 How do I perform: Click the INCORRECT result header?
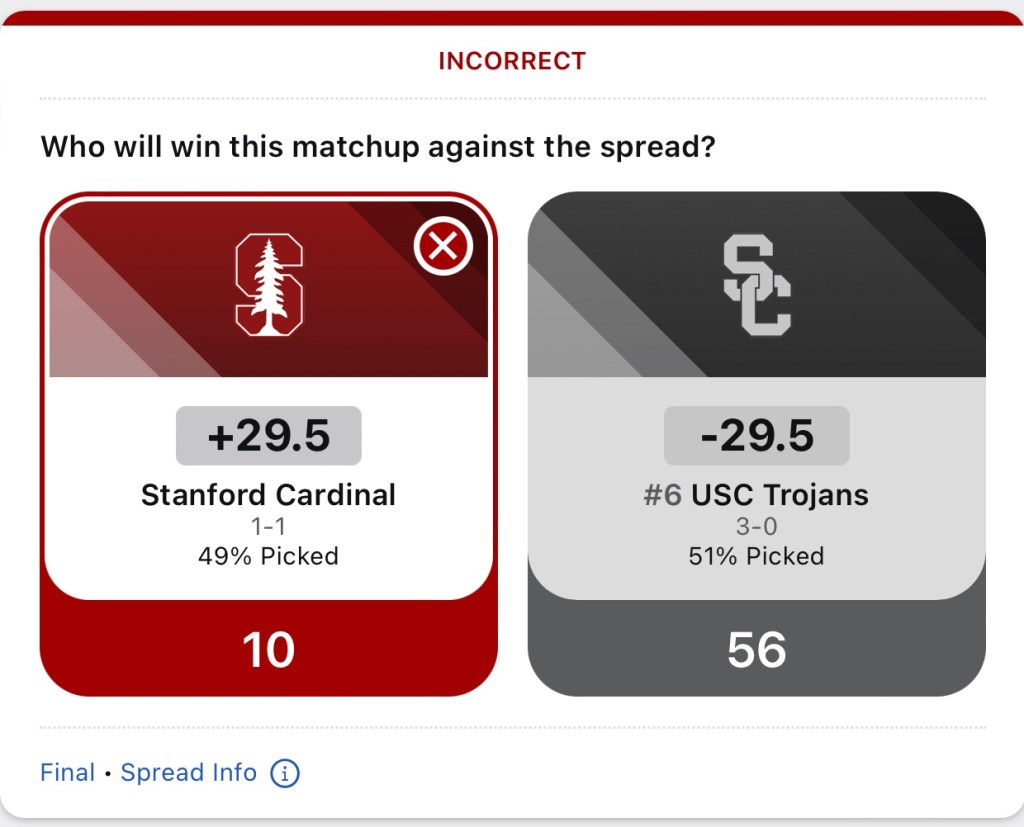point(512,61)
